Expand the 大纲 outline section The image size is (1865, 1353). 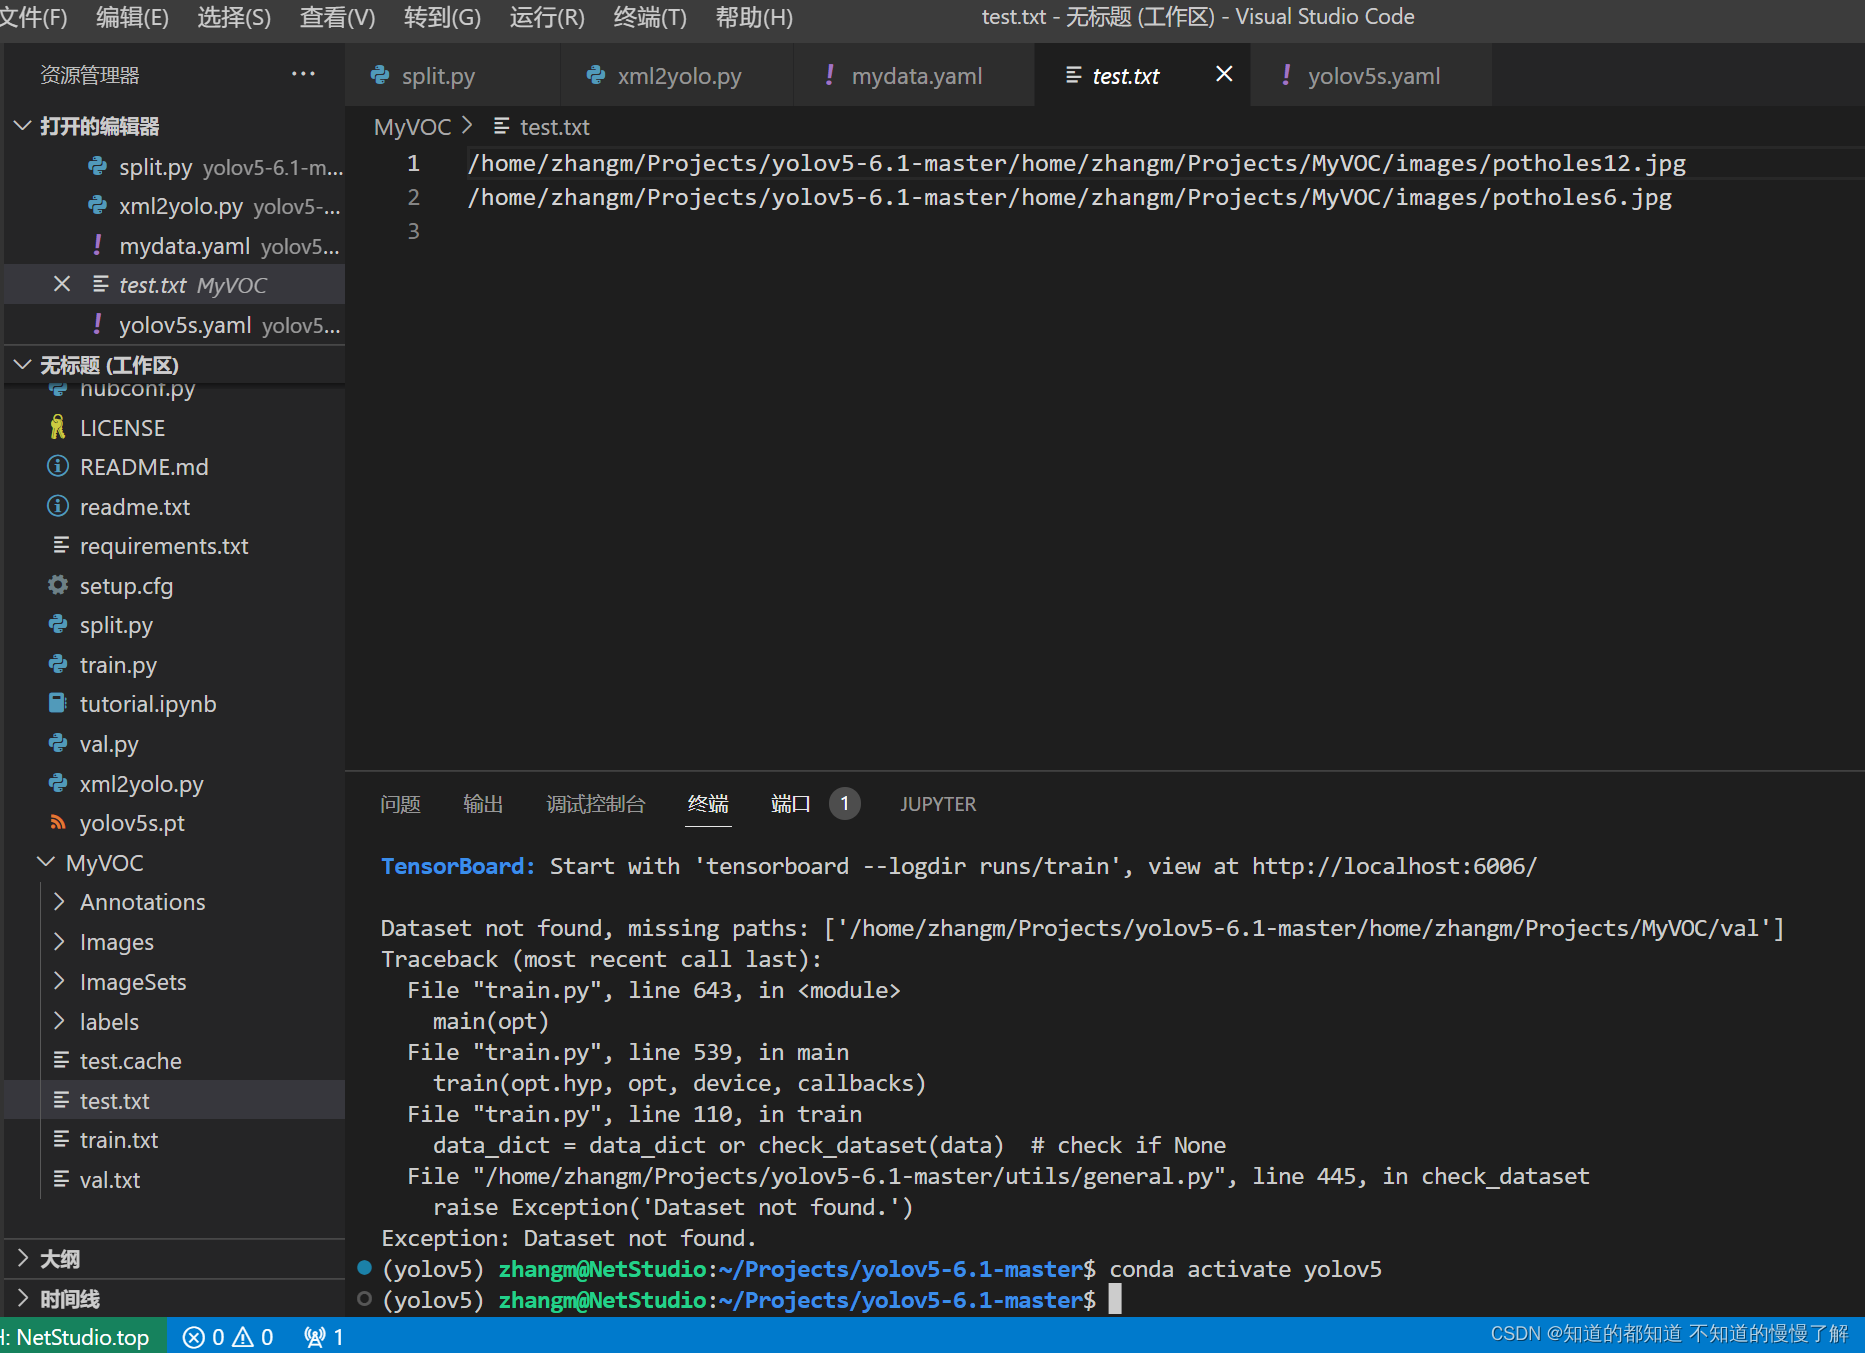(x=23, y=1258)
